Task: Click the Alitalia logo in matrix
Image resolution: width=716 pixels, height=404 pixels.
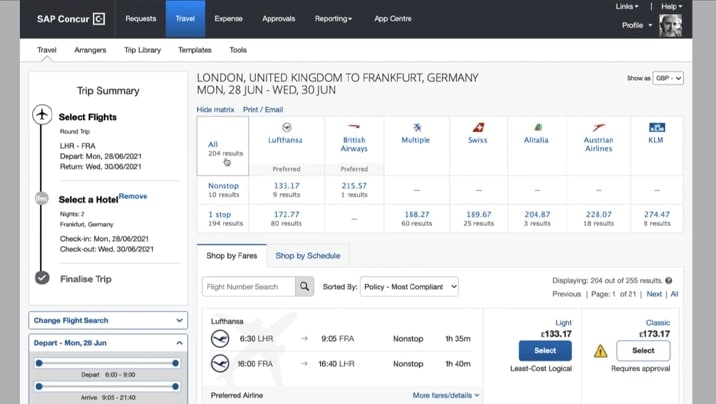Action: pyautogui.click(x=538, y=127)
